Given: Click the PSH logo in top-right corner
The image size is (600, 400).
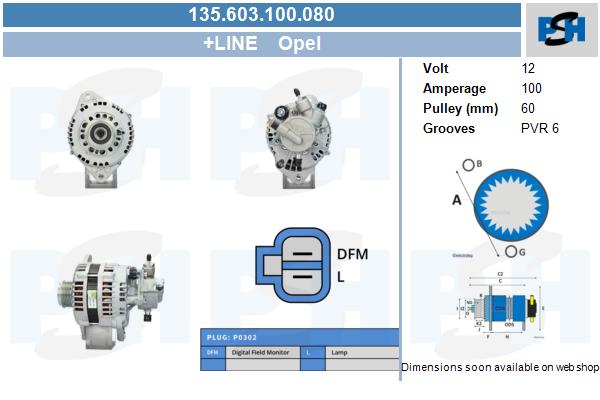Looking at the screenshot, I should click(562, 30).
